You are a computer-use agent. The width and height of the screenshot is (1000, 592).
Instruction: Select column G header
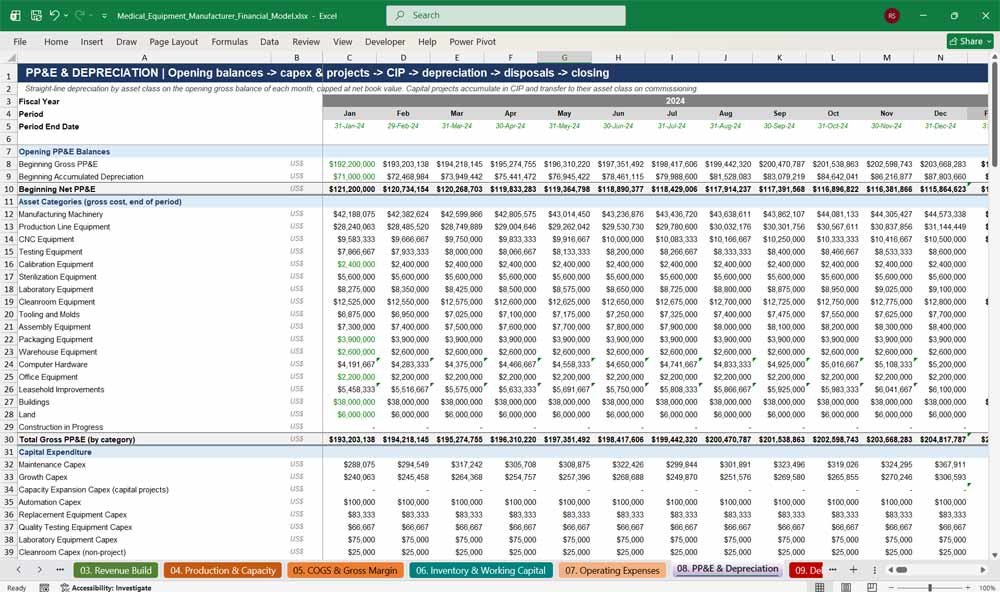(x=564, y=57)
